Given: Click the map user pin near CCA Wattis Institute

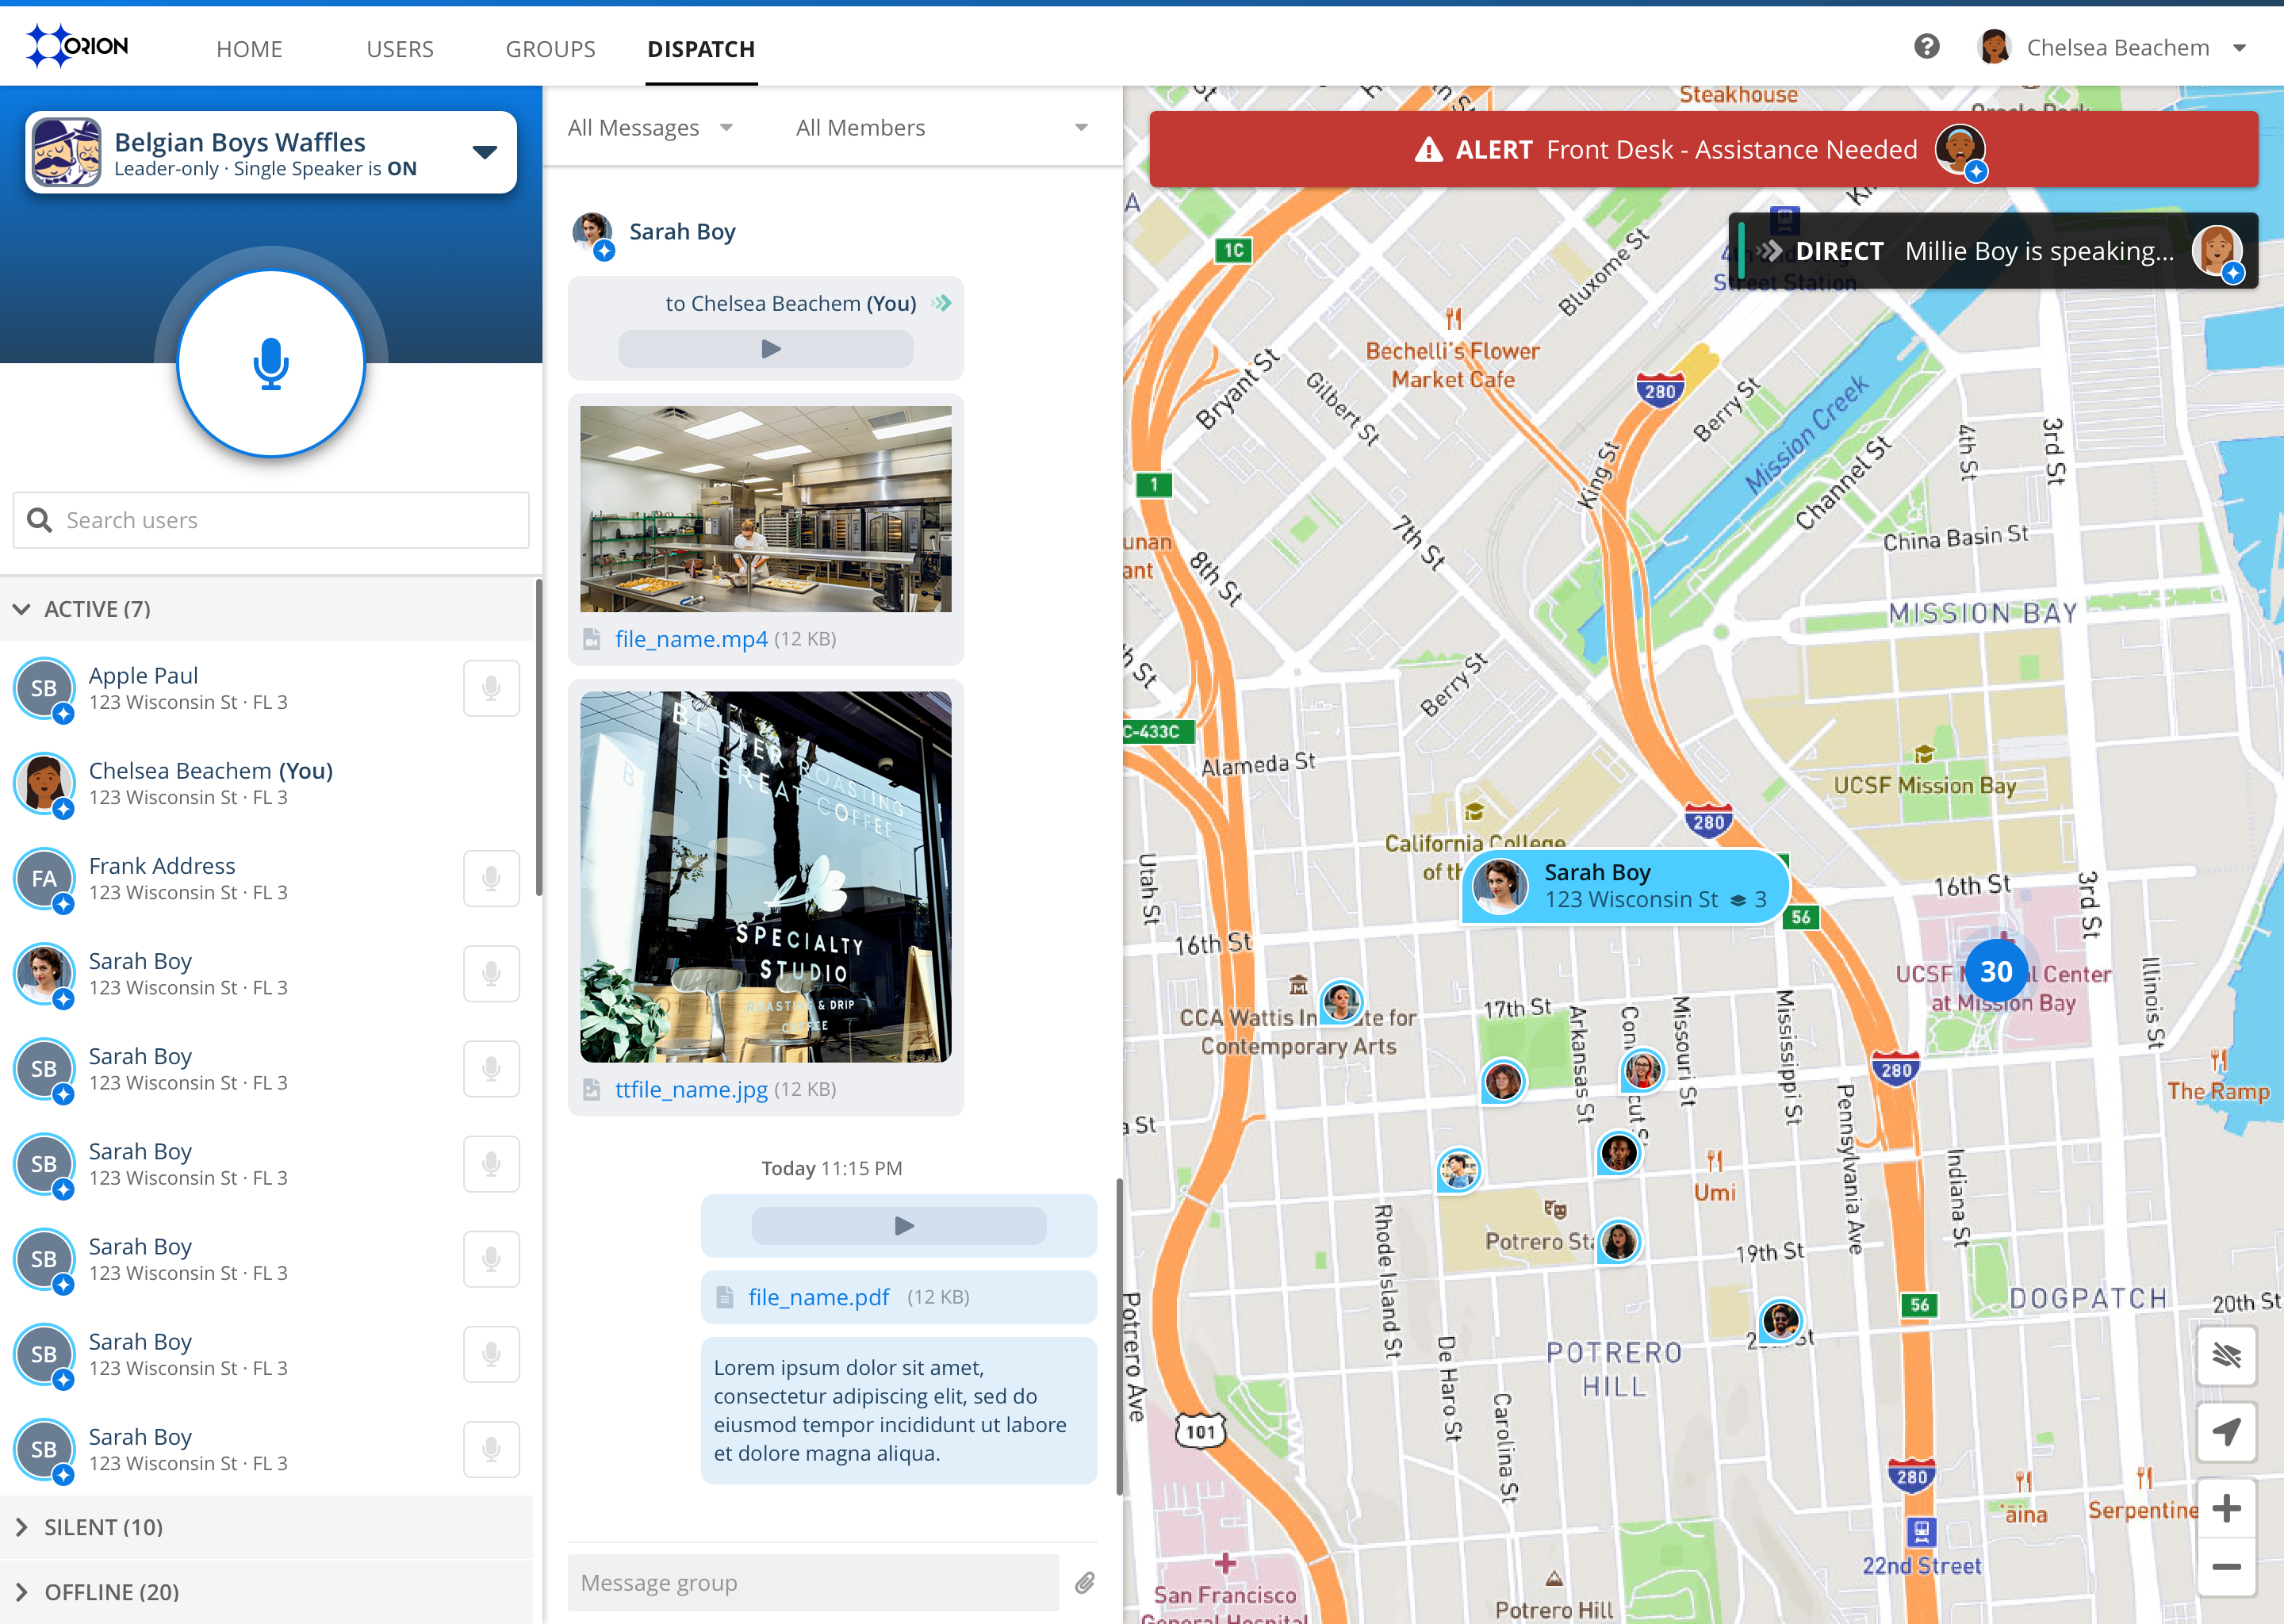Looking at the screenshot, I should (x=1341, y=1002).
